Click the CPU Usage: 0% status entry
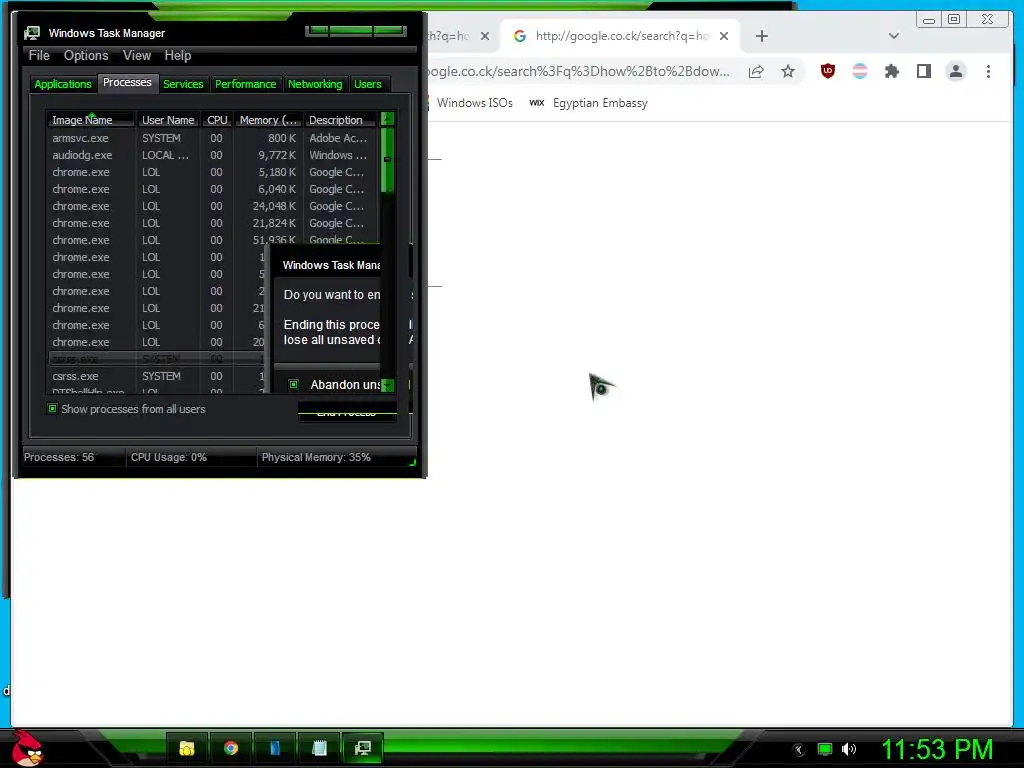The width and height of the screenshot is (1024, 768). click(x=191, y=457)
